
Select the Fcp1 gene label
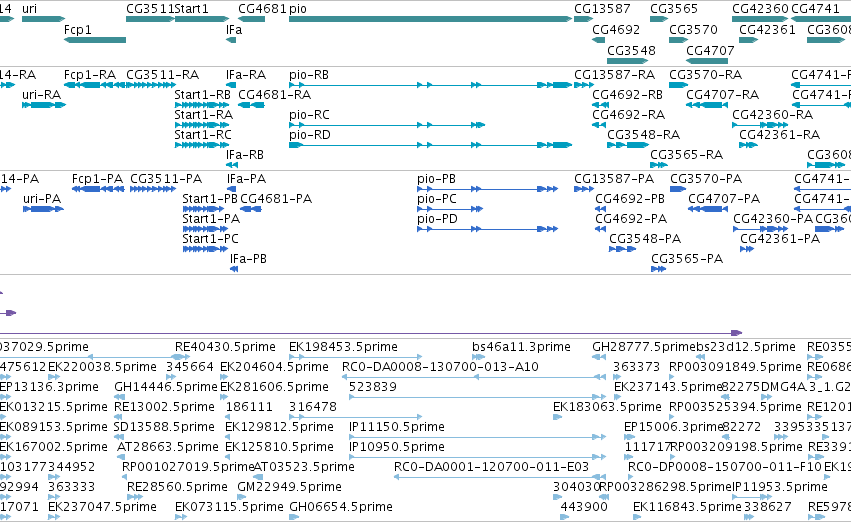[x=78, y=30]
